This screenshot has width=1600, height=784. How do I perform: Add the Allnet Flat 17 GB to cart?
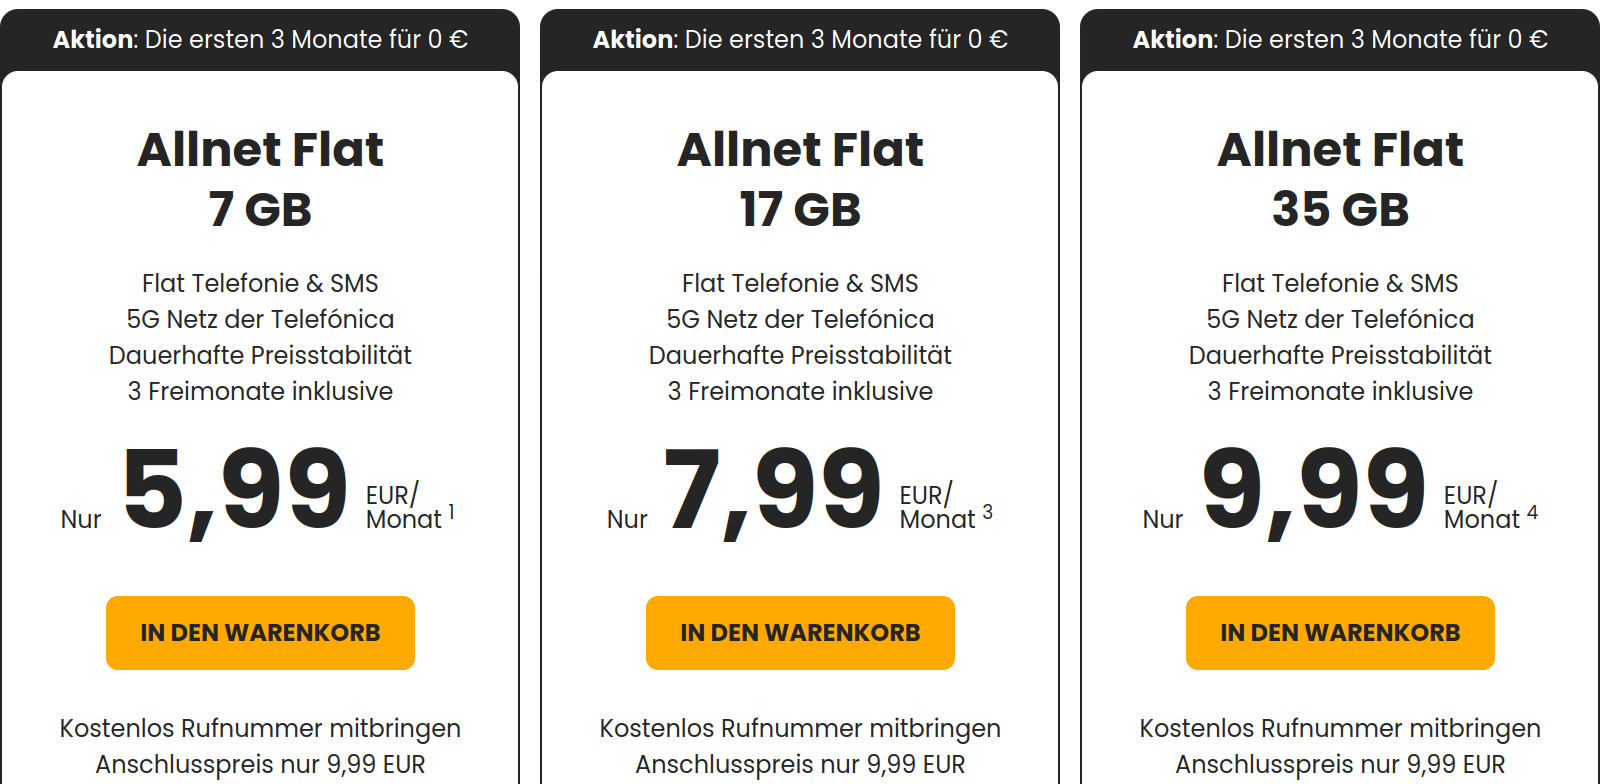(x=799, y=632)
